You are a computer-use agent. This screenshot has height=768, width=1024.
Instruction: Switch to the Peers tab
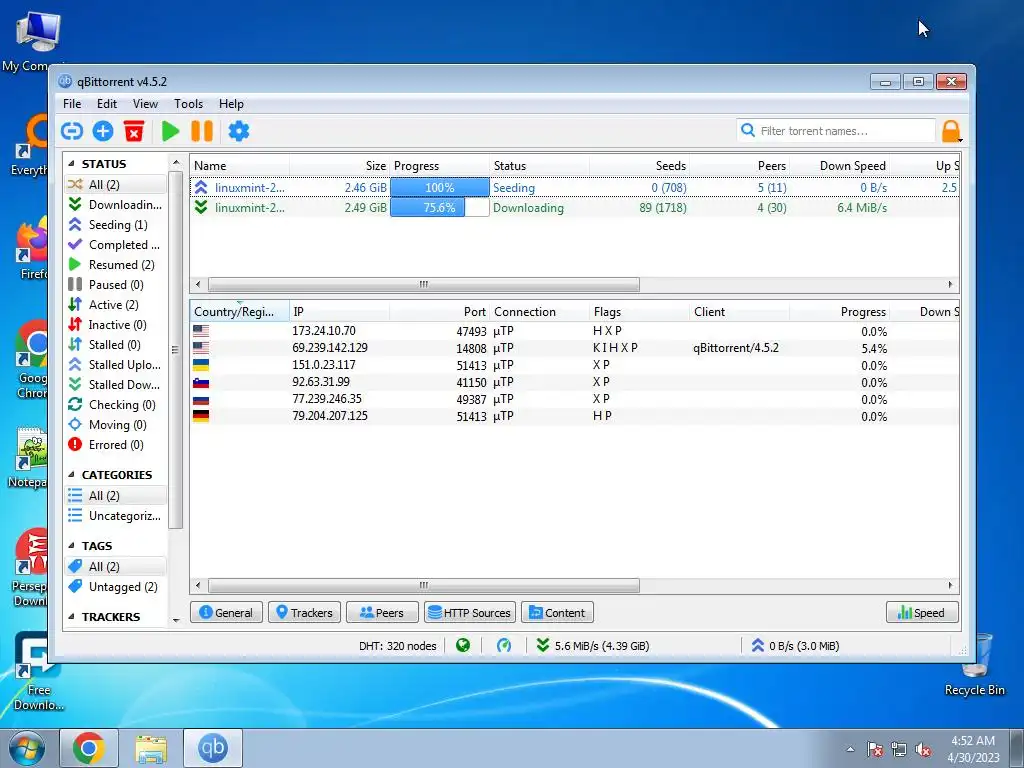[382, 613]
